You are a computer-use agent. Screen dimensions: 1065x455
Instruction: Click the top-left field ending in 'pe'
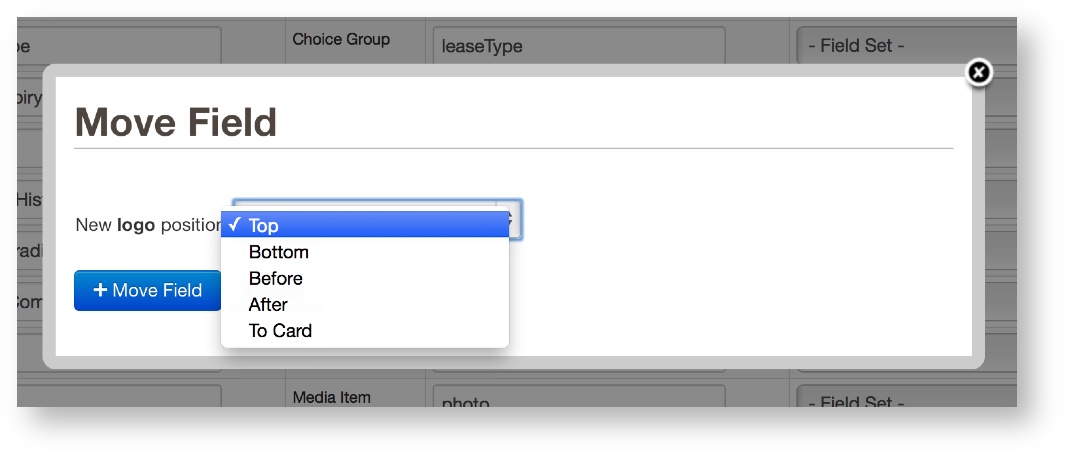(x=110, y=46)
